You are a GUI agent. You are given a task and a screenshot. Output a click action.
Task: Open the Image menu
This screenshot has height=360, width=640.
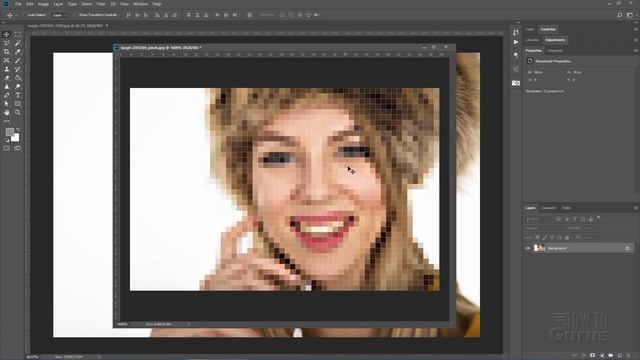[43, 4]
